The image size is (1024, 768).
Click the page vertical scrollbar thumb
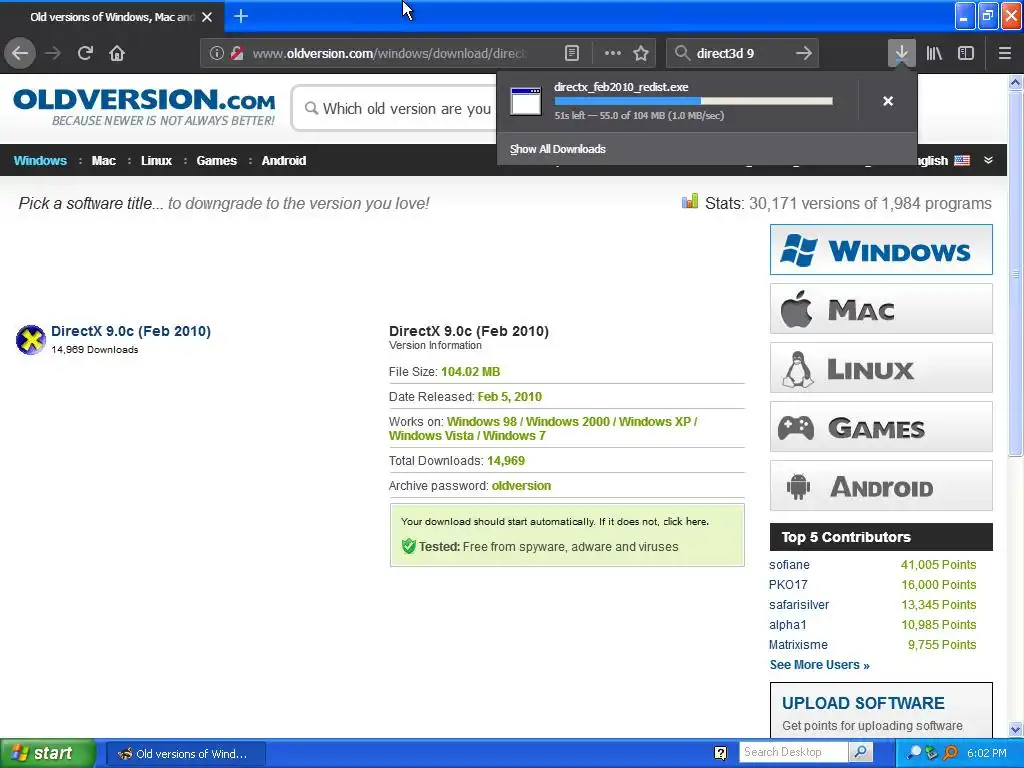click(1015, 274)
